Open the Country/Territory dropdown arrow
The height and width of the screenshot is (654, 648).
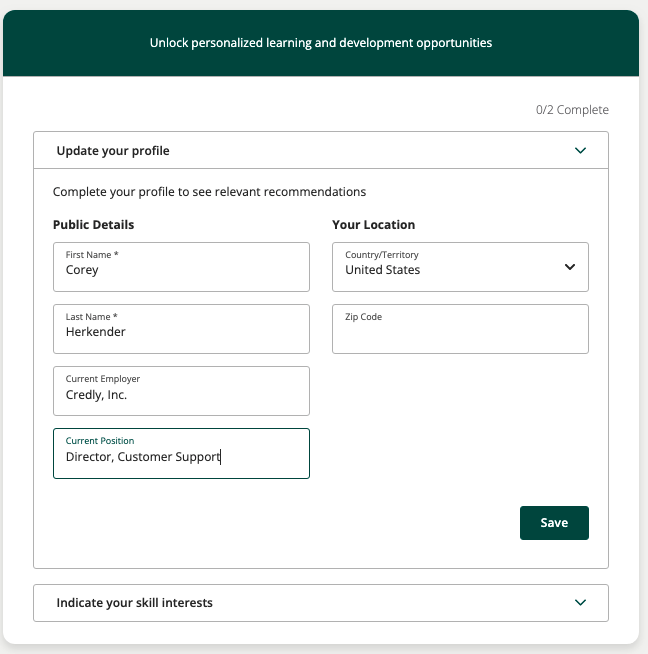(570, 267)
